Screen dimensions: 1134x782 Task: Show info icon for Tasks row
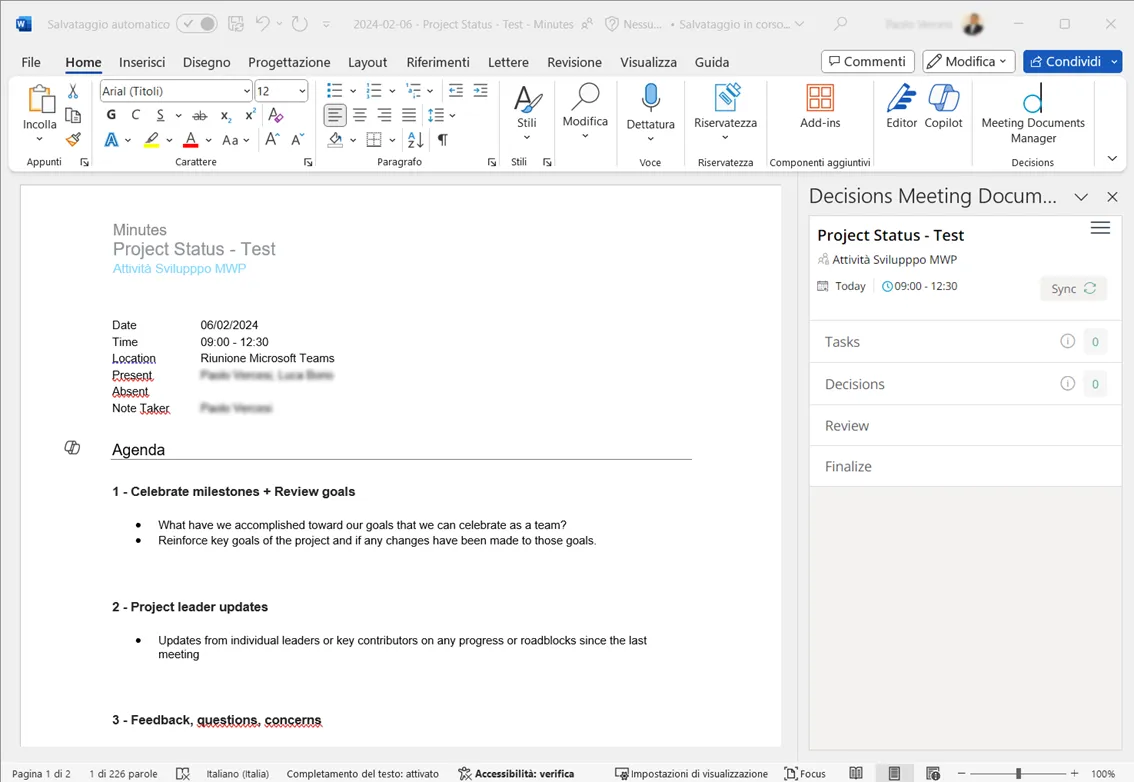pyautogui.click(x=1067, y=341)
